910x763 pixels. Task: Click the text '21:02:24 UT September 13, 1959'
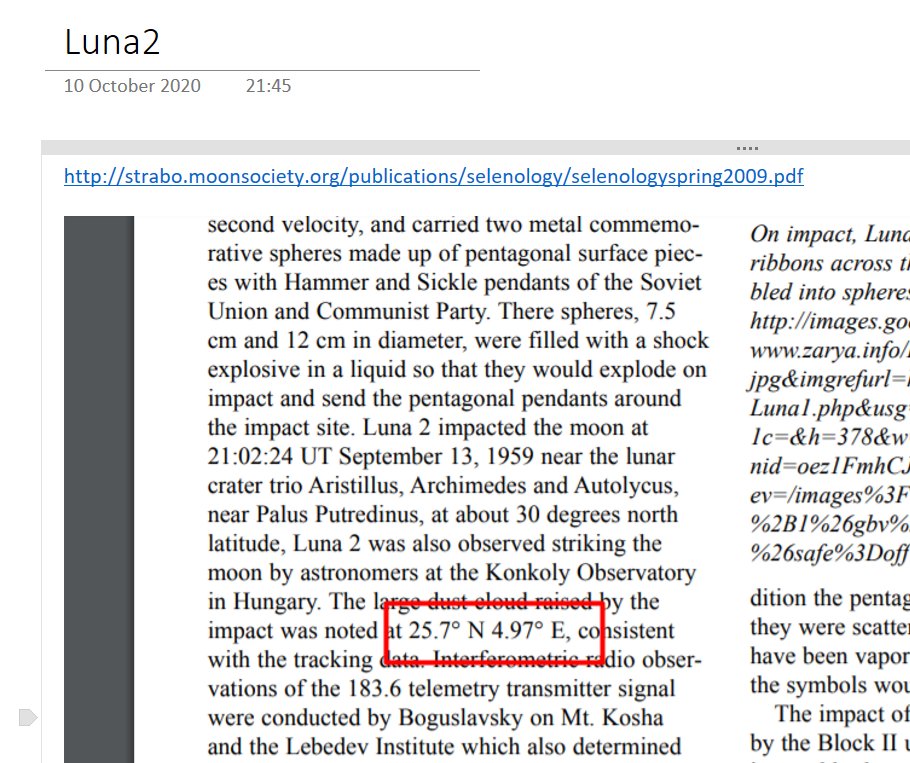370,457
